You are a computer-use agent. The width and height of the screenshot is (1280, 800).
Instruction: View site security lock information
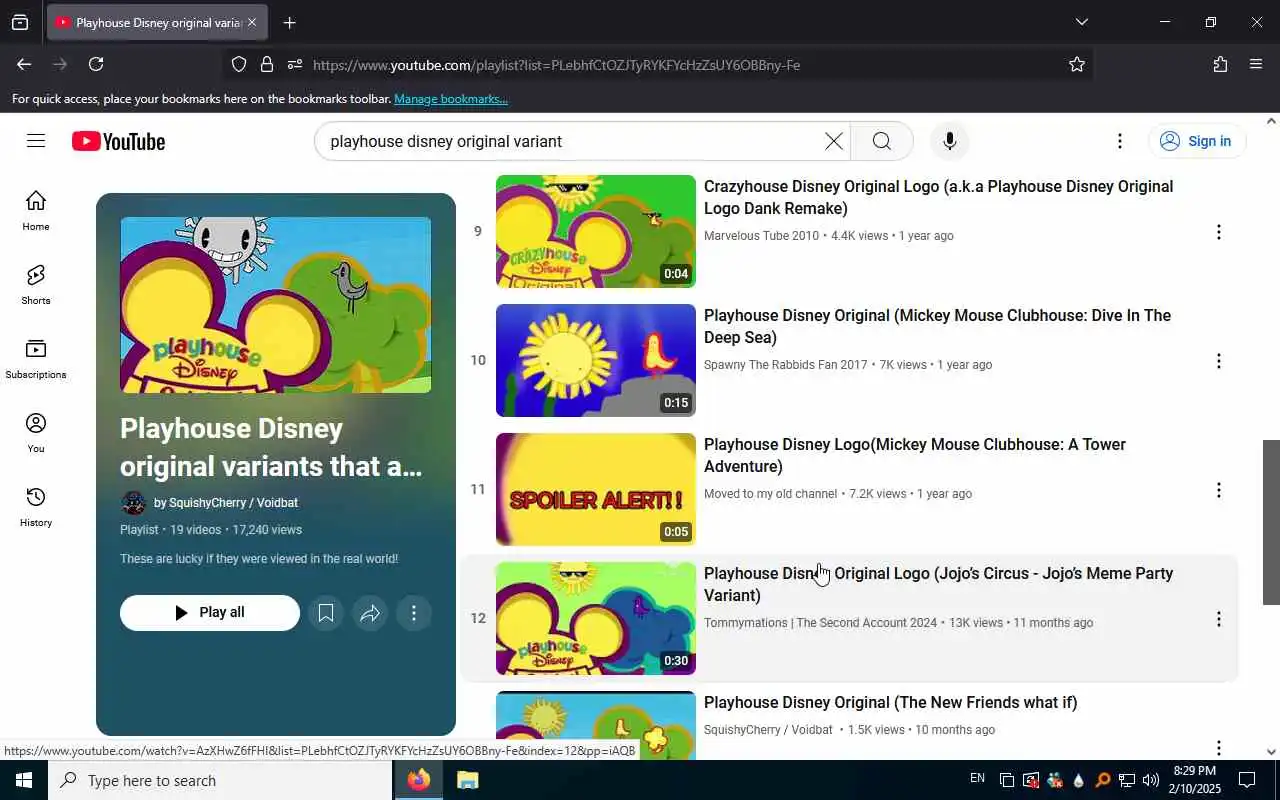tap(267, 64)
